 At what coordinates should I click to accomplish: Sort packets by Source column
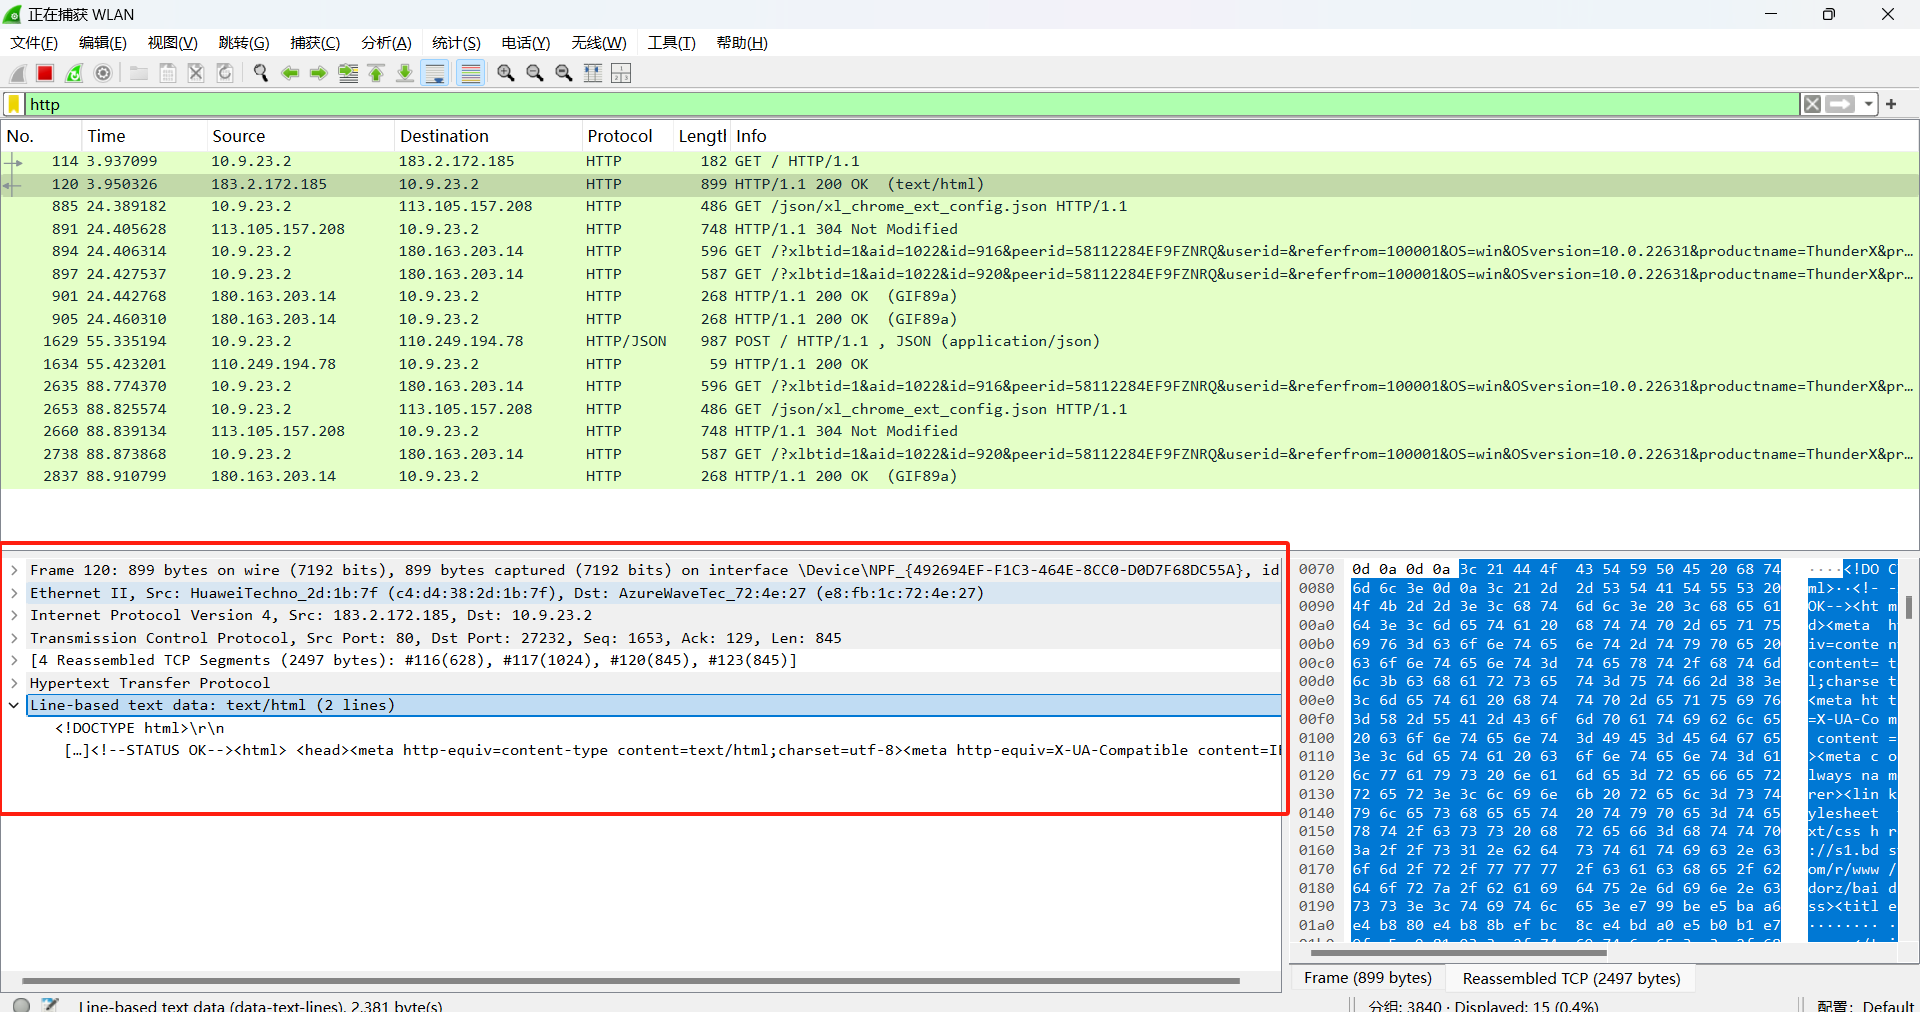pyautogui.click(x=299, y=136)
